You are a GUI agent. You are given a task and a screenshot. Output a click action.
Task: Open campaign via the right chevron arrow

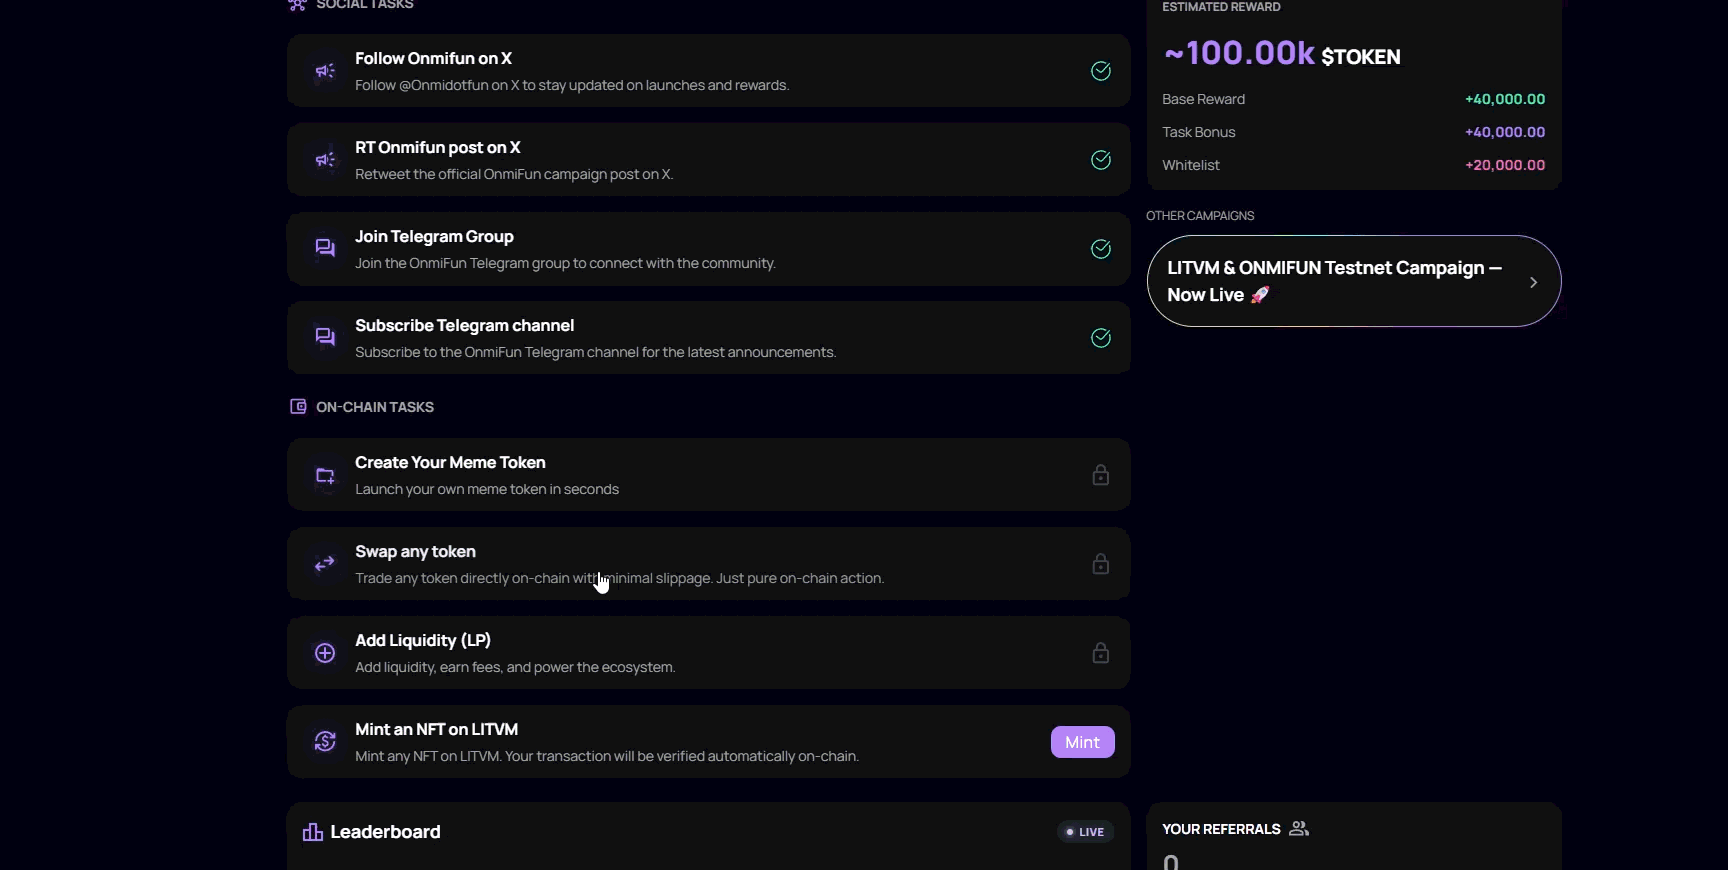pos(1533,282)
